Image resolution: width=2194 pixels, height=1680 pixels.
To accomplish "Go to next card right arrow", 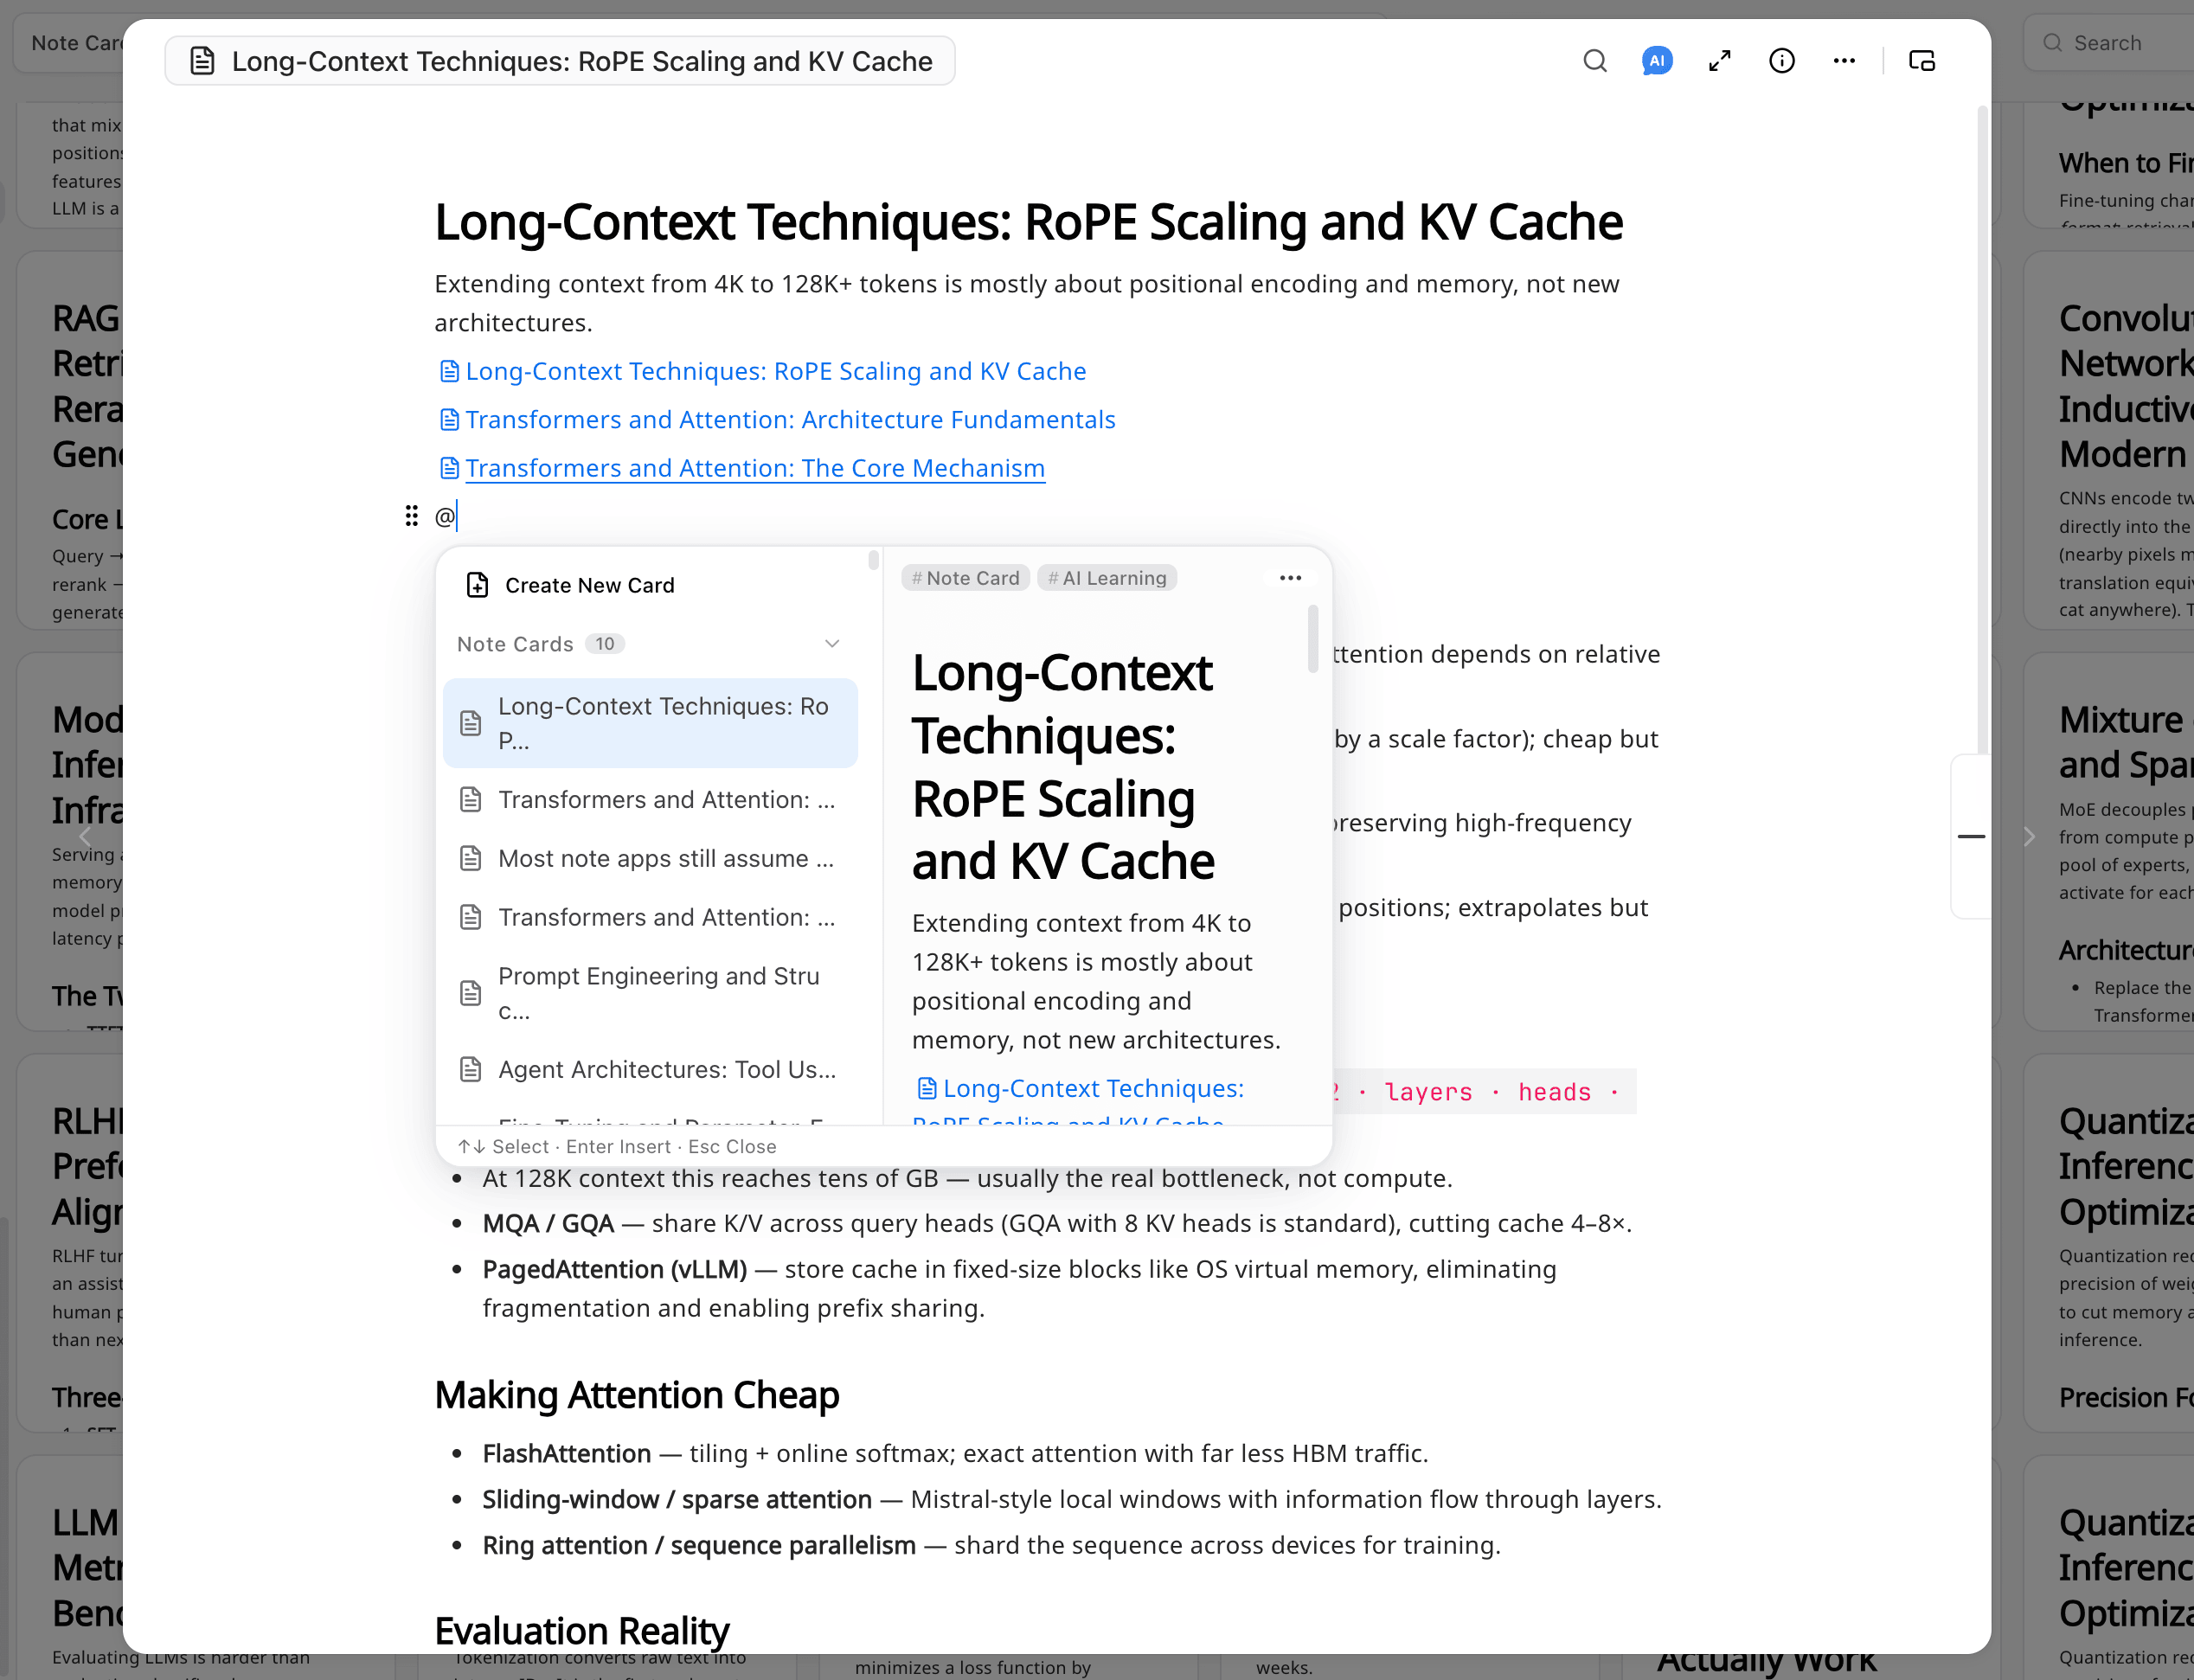I will 2028,836.
